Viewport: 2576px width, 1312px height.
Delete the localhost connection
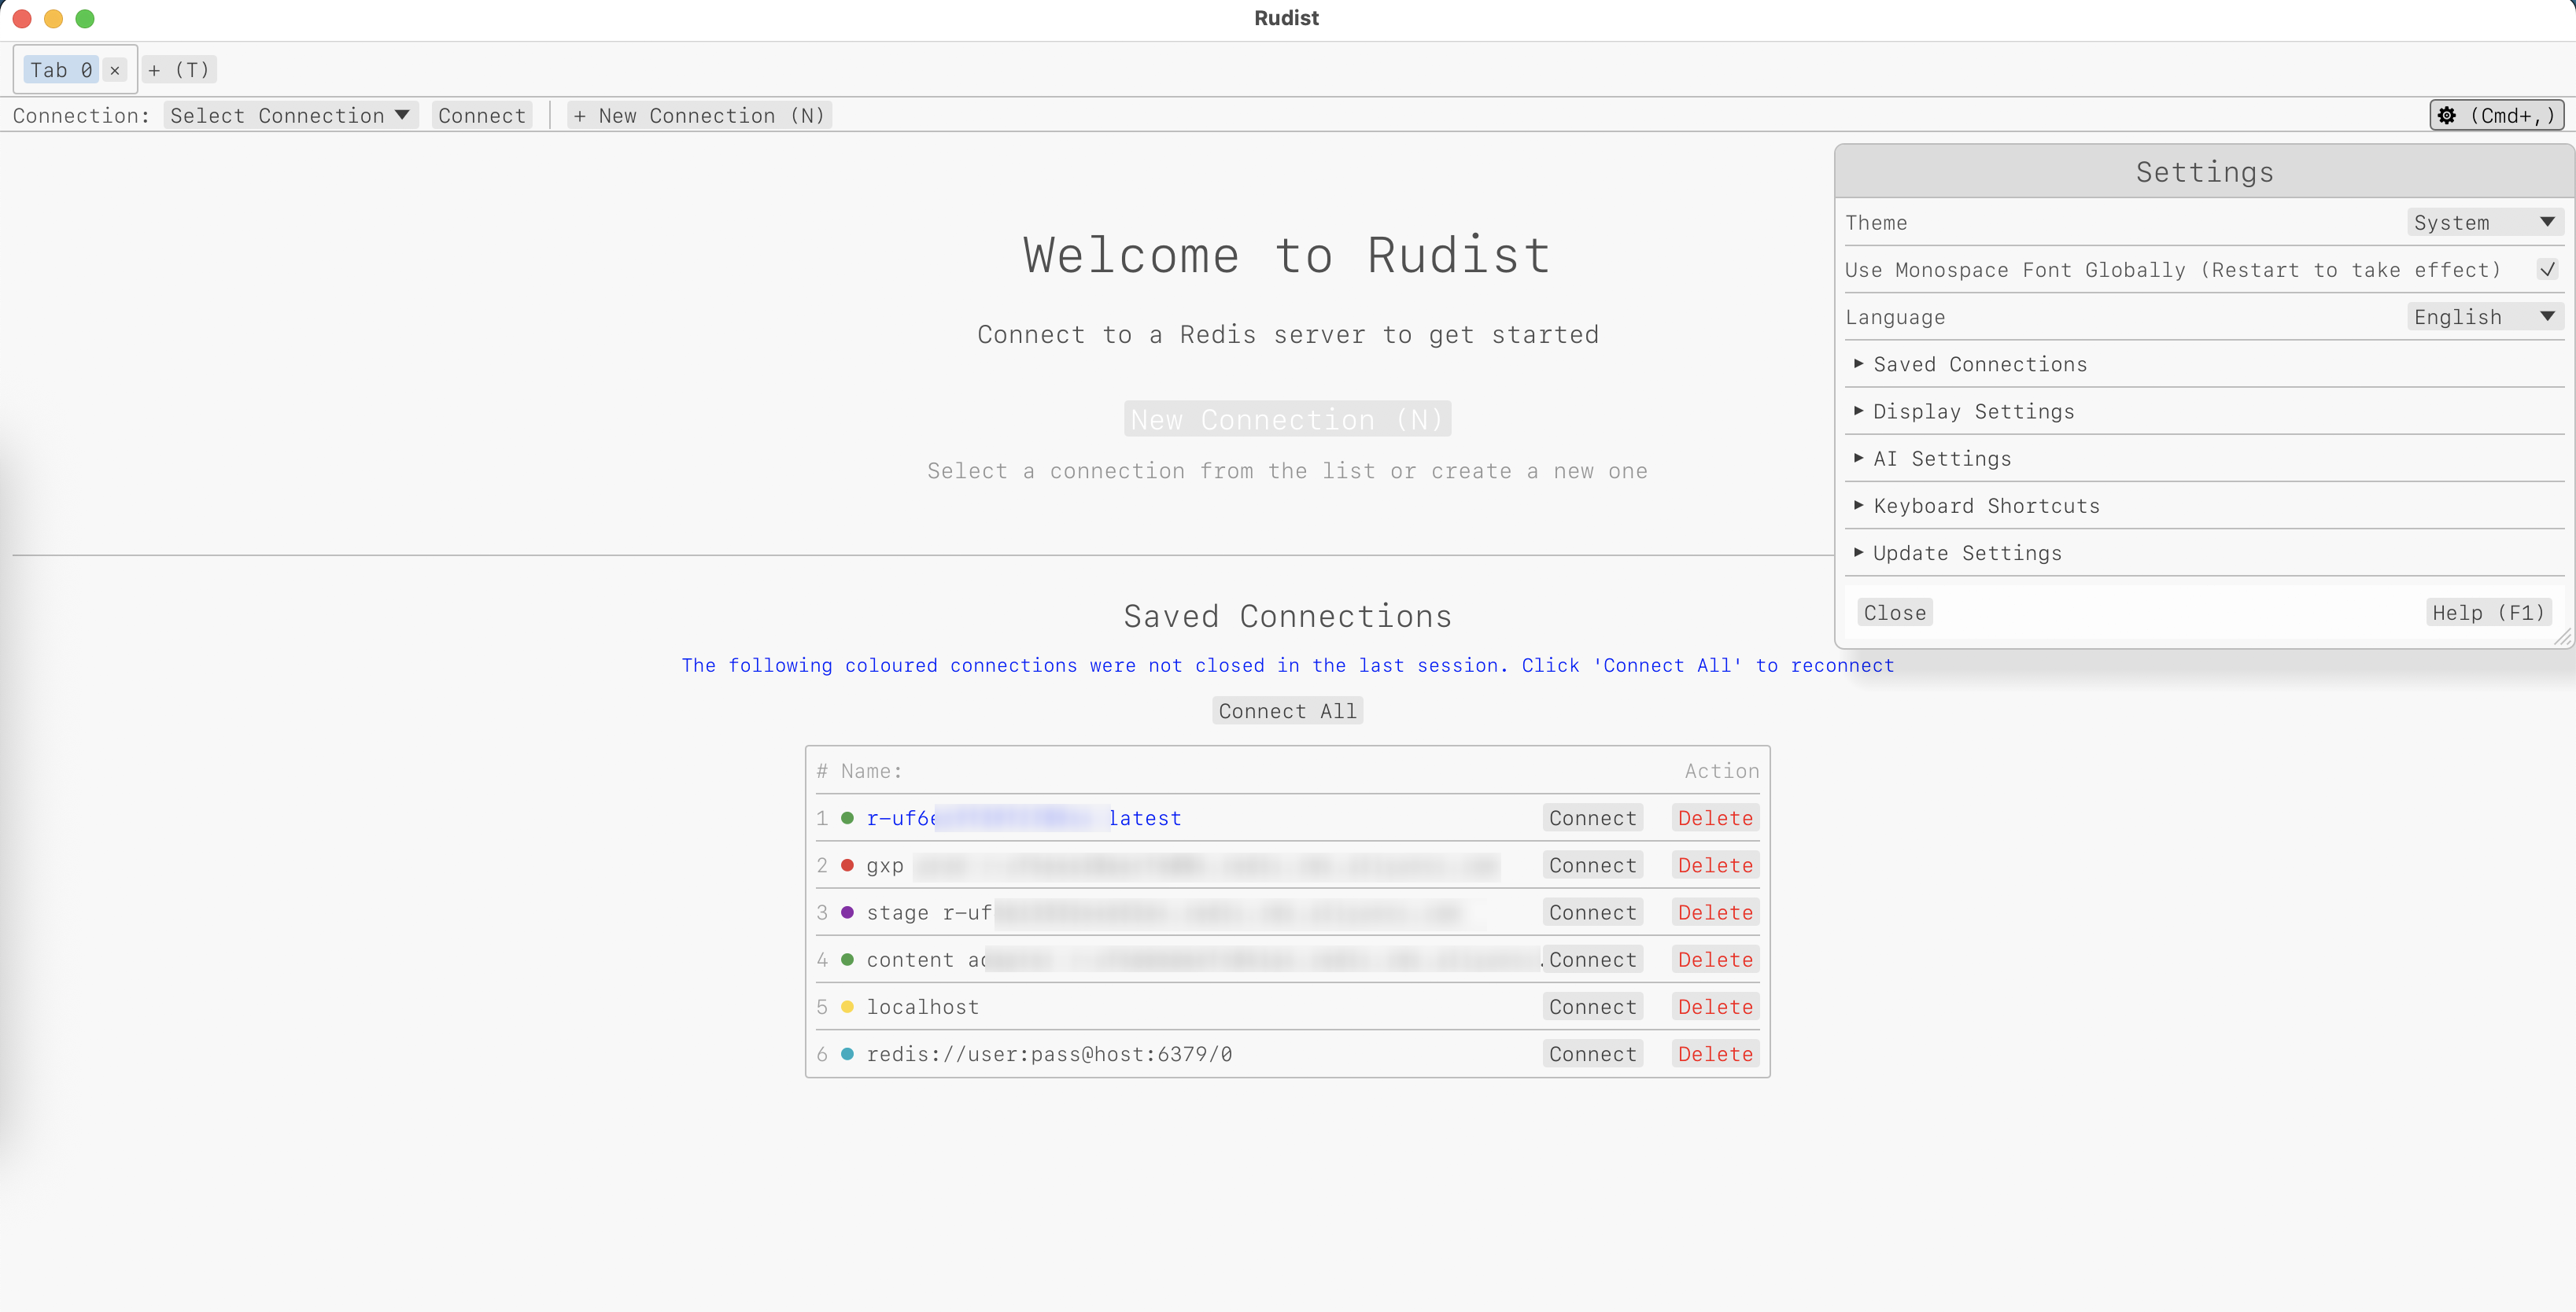coord(1715,1006)
